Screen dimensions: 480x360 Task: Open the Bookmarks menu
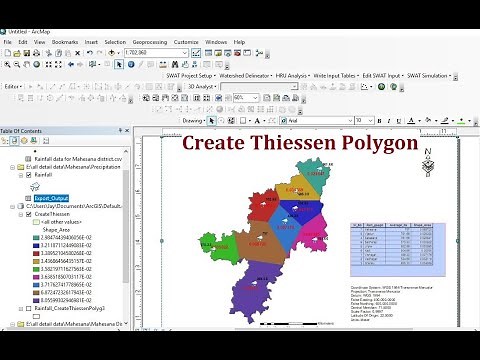[65, 42]
